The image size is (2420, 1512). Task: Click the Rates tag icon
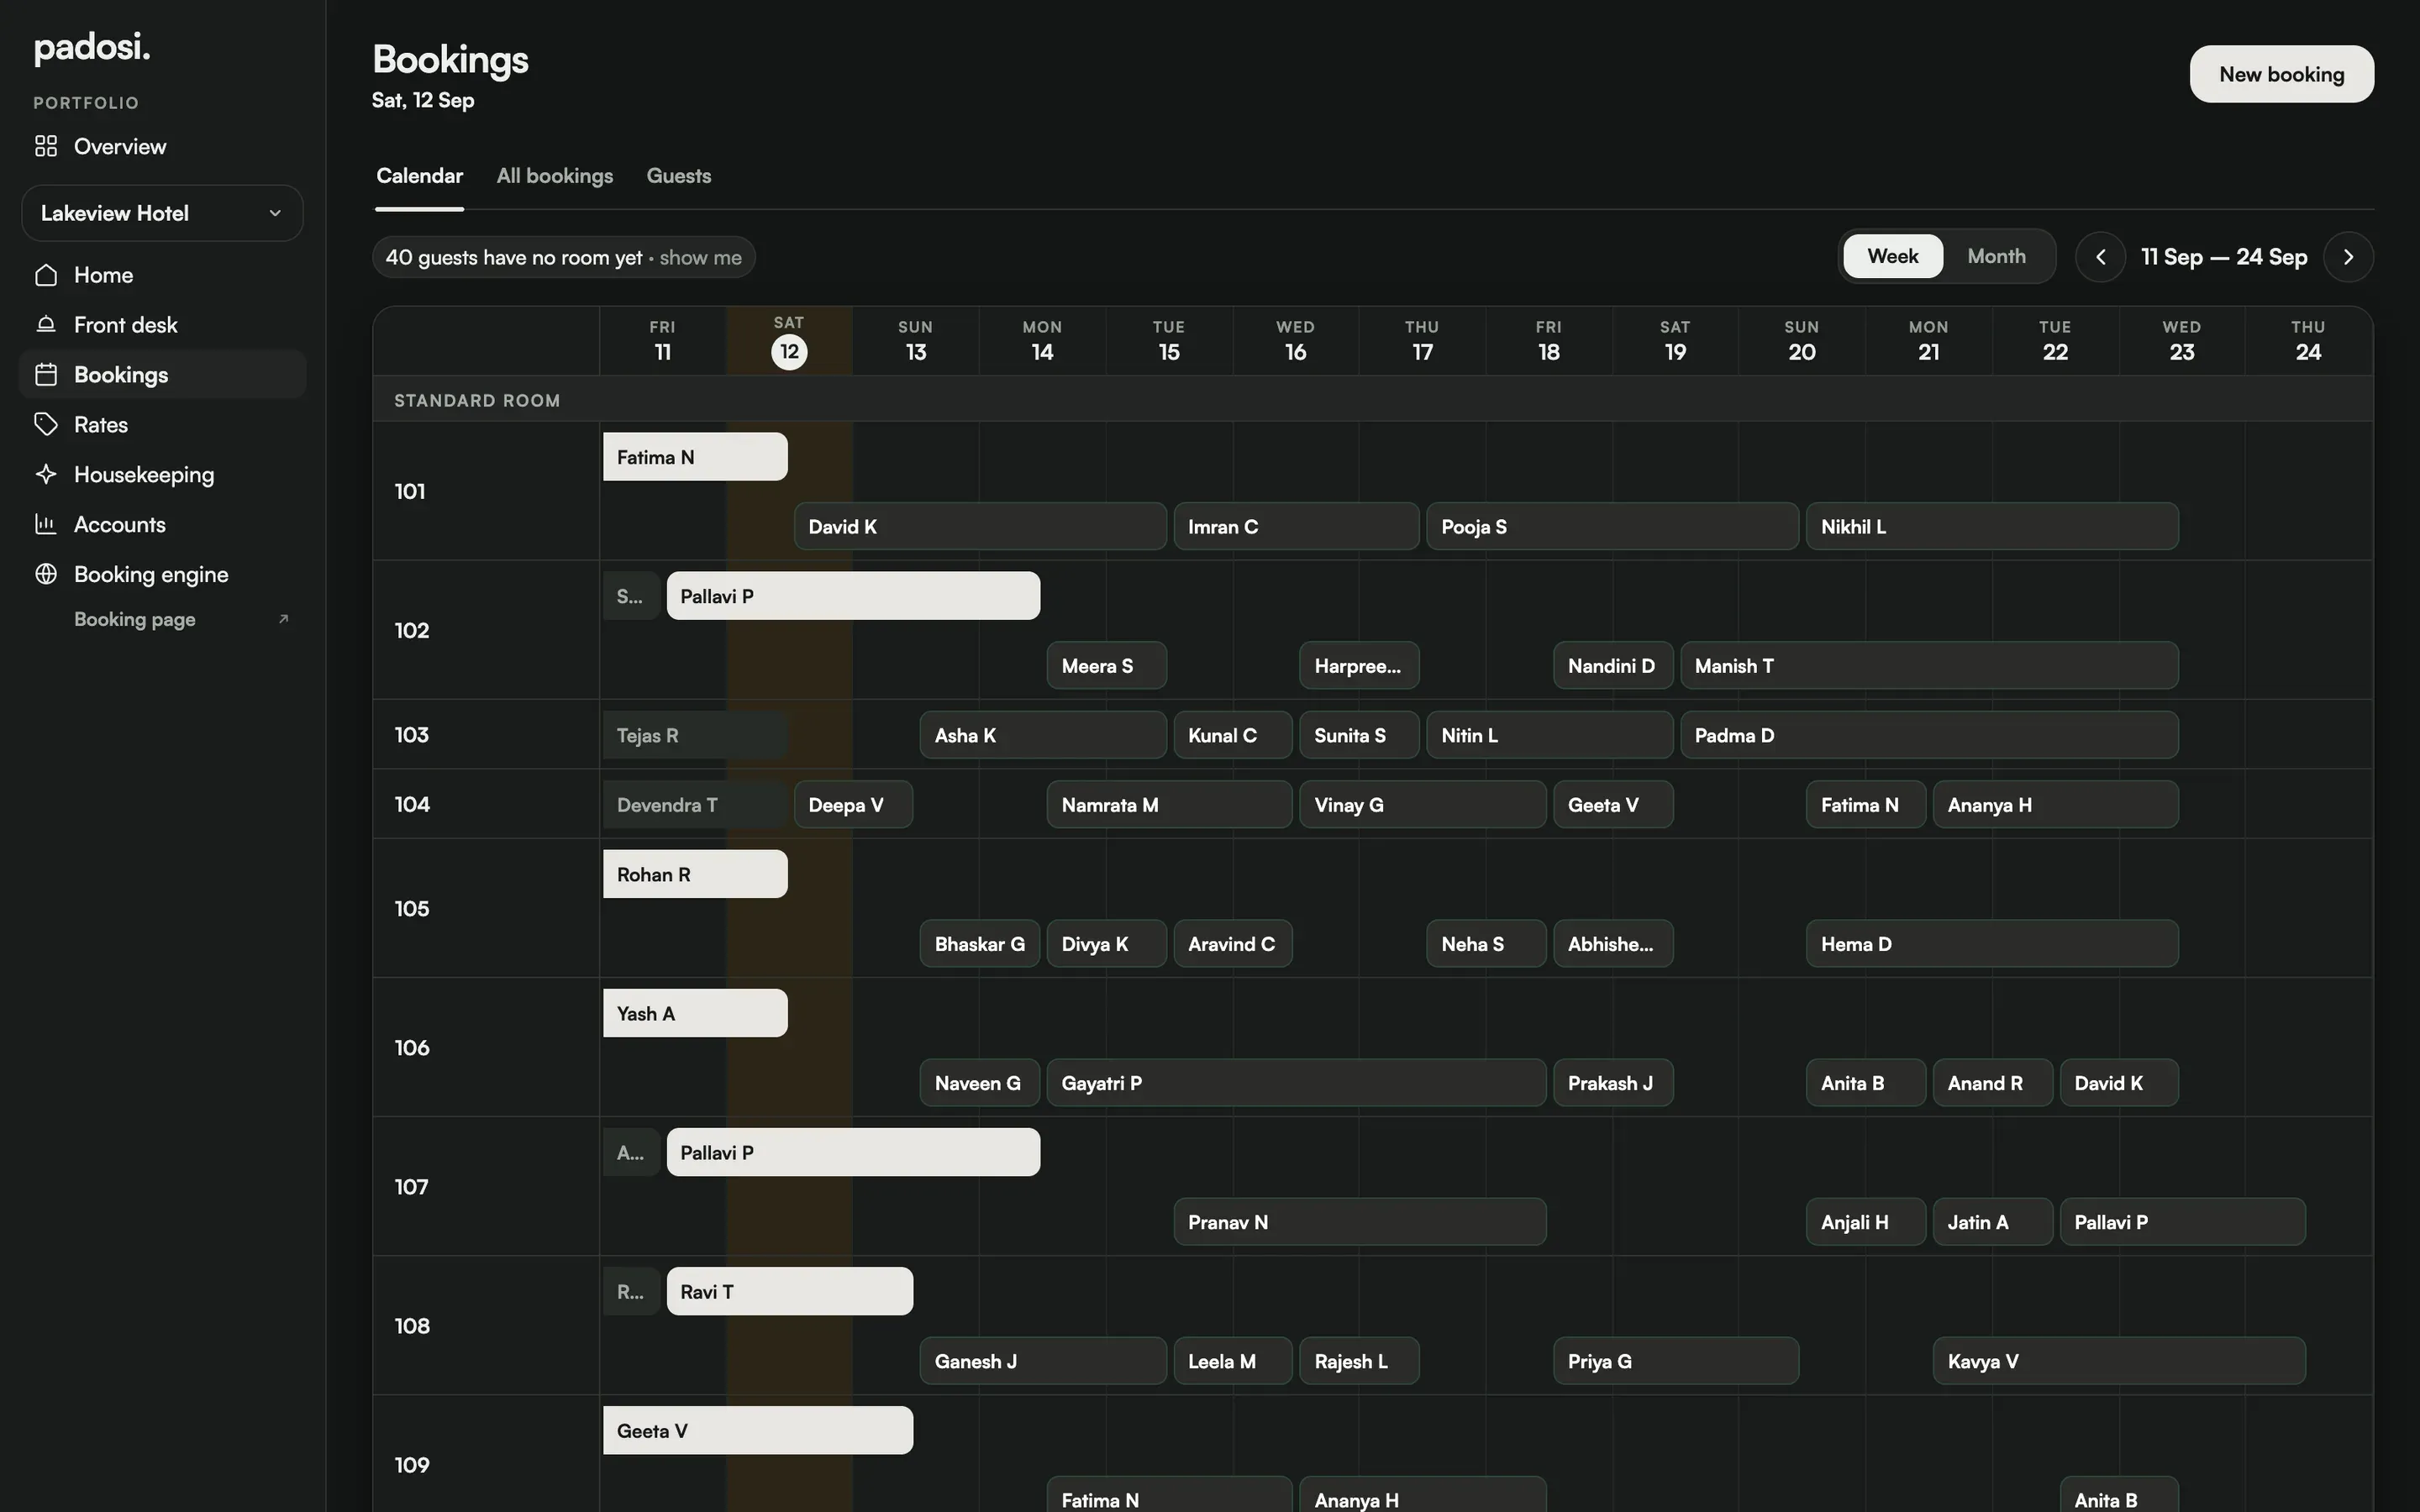click(x=46, y=425)
